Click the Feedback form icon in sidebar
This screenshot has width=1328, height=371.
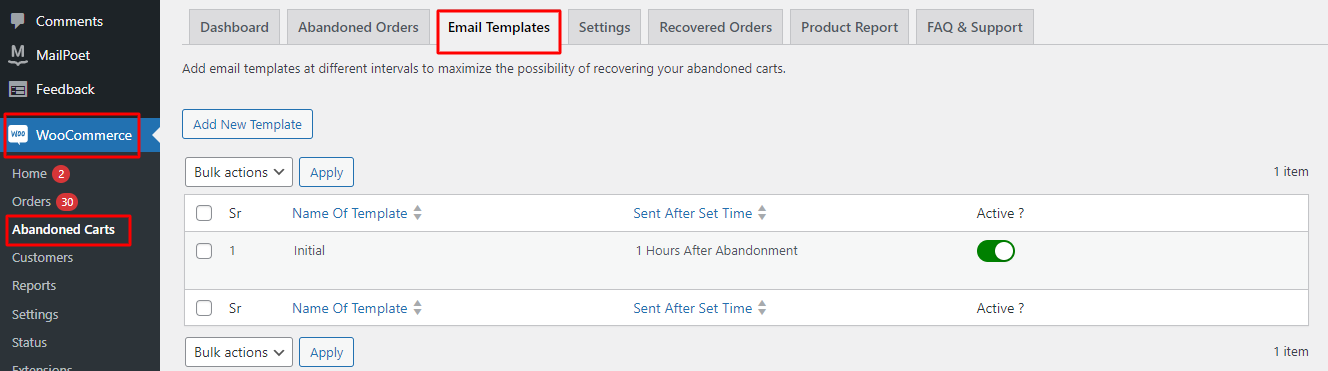coord(18,89)
